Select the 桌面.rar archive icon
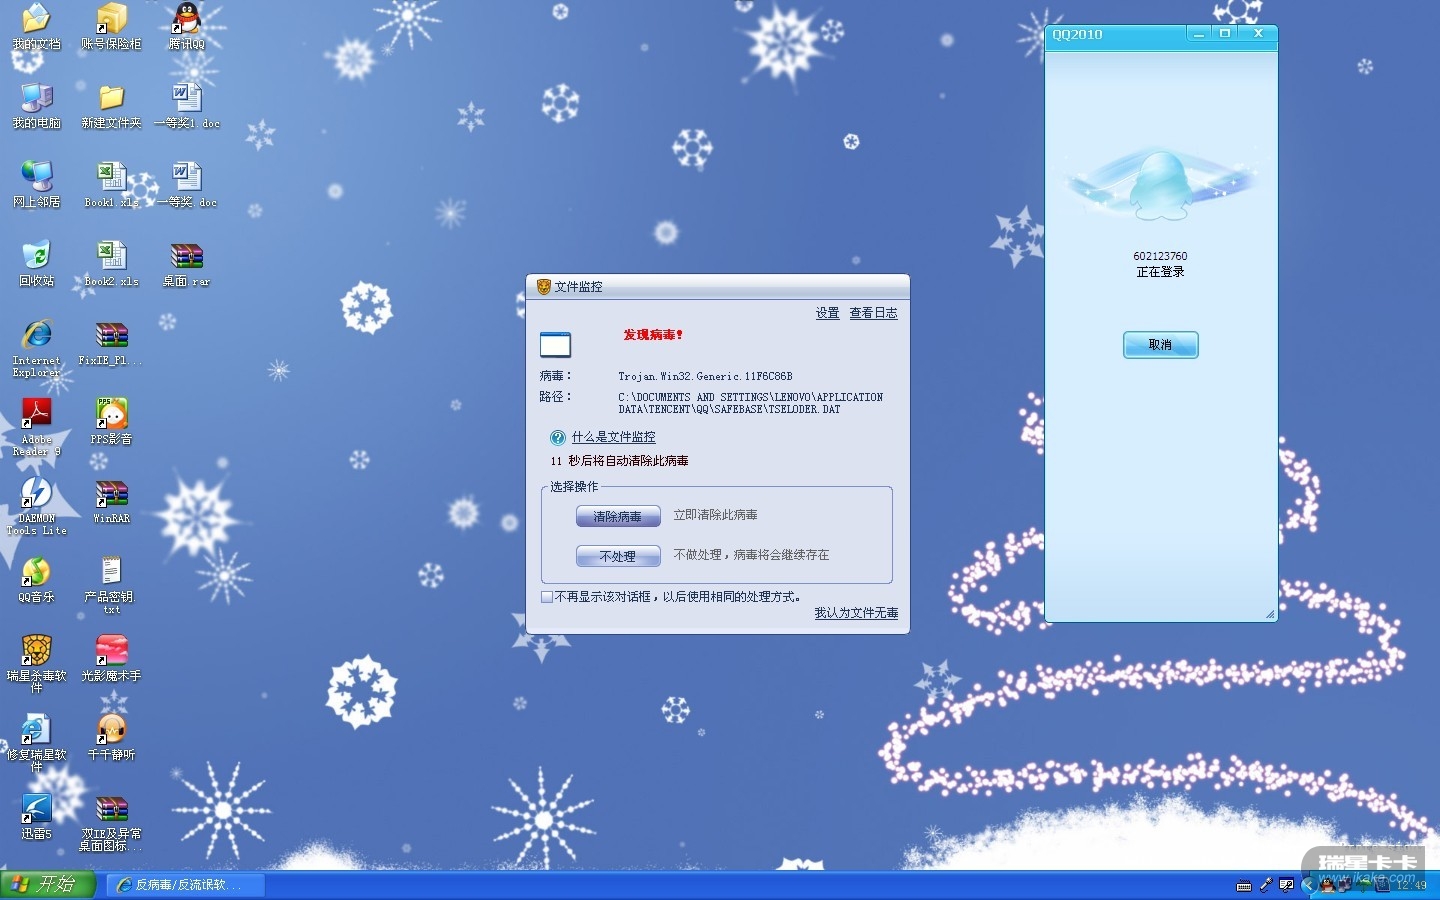Viewport: 1440px width, 900px height. click(186, 264)
